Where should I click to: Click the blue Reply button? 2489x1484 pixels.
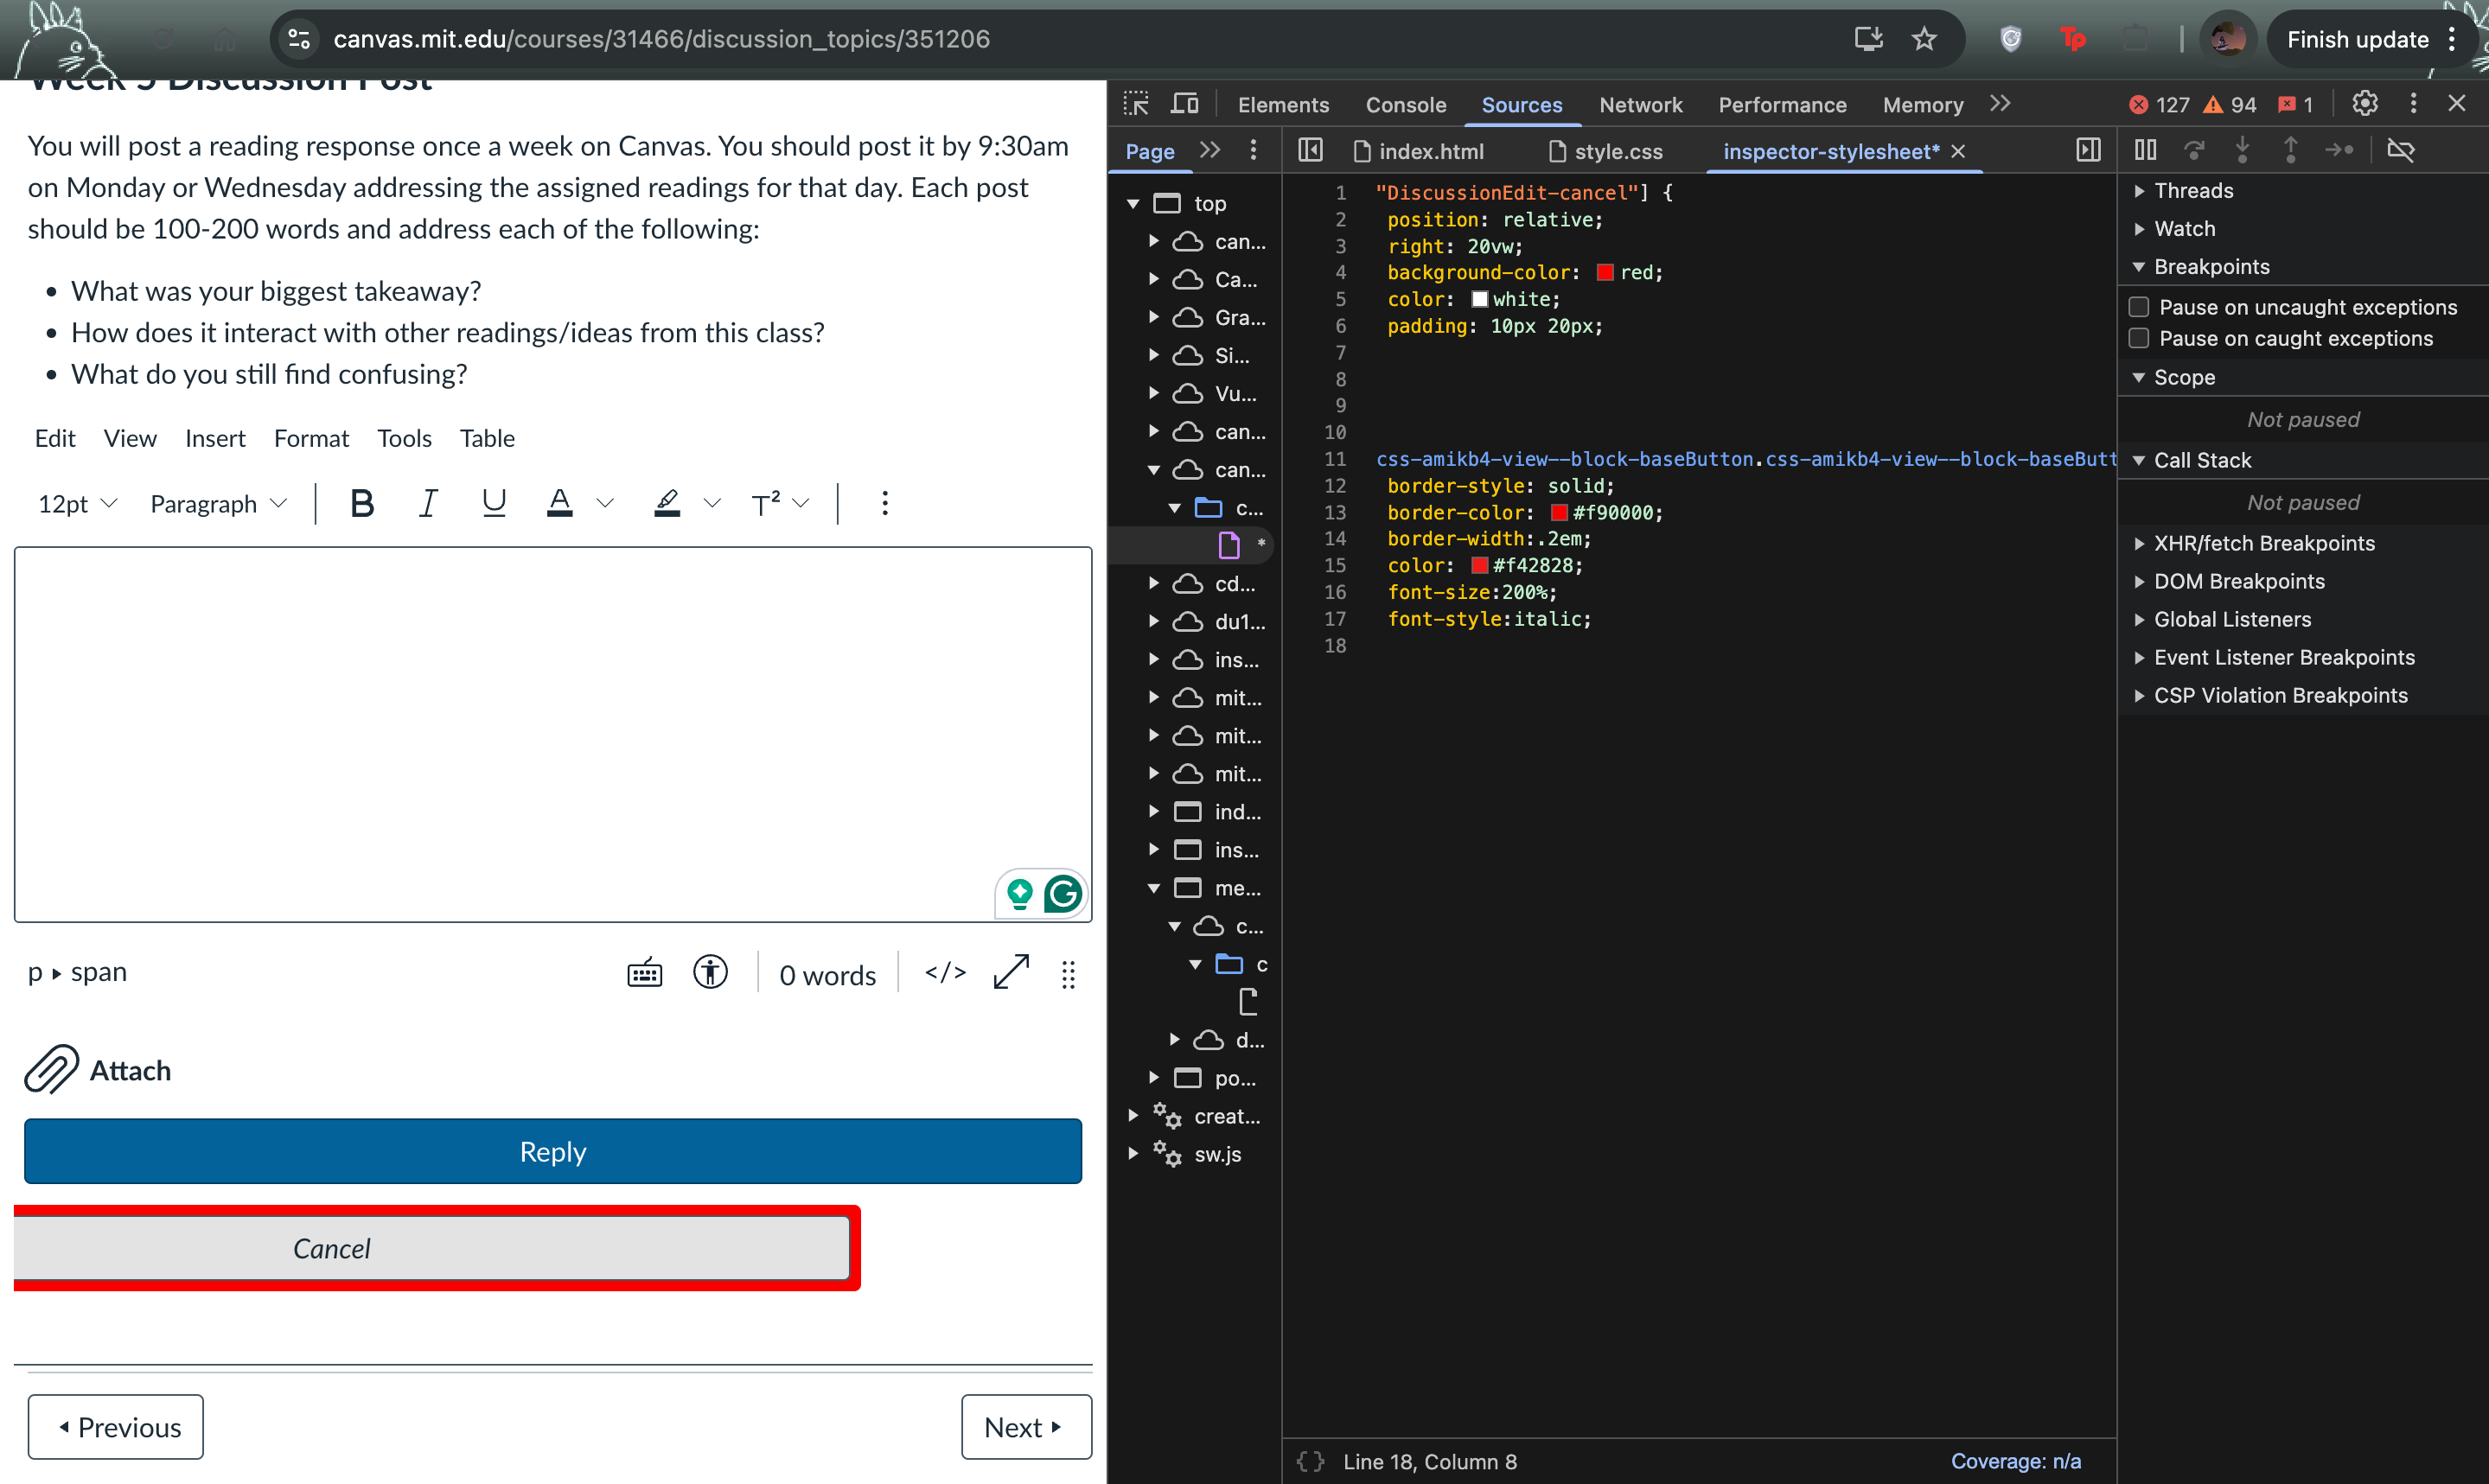click(x=552, y=1151)
